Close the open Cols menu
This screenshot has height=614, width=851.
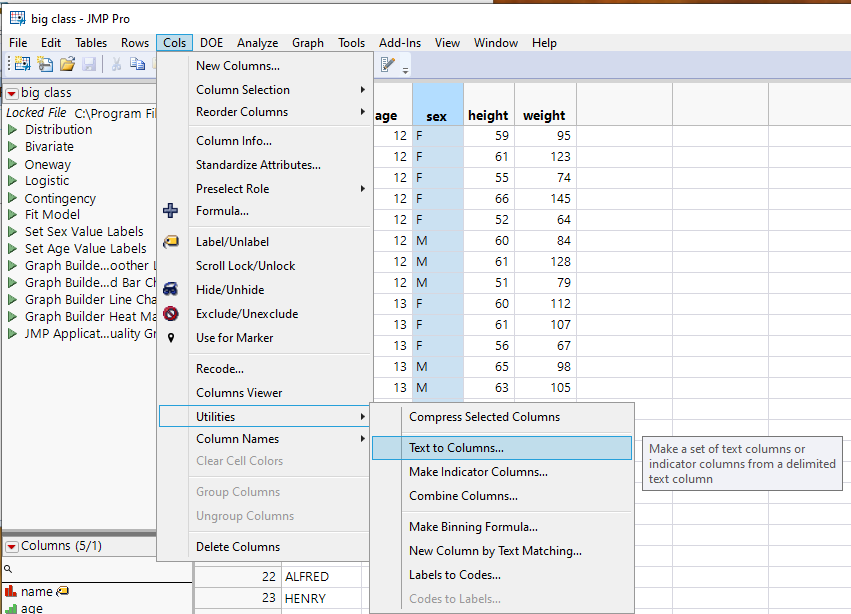[x=174, y=43]
